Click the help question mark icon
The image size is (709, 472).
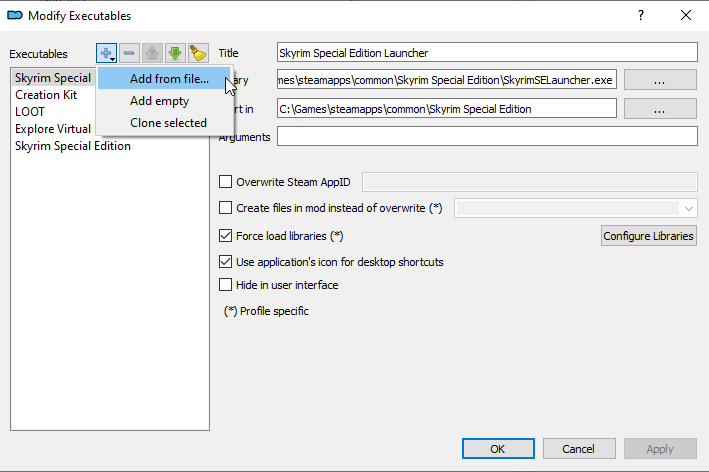(x=641, y=15)
